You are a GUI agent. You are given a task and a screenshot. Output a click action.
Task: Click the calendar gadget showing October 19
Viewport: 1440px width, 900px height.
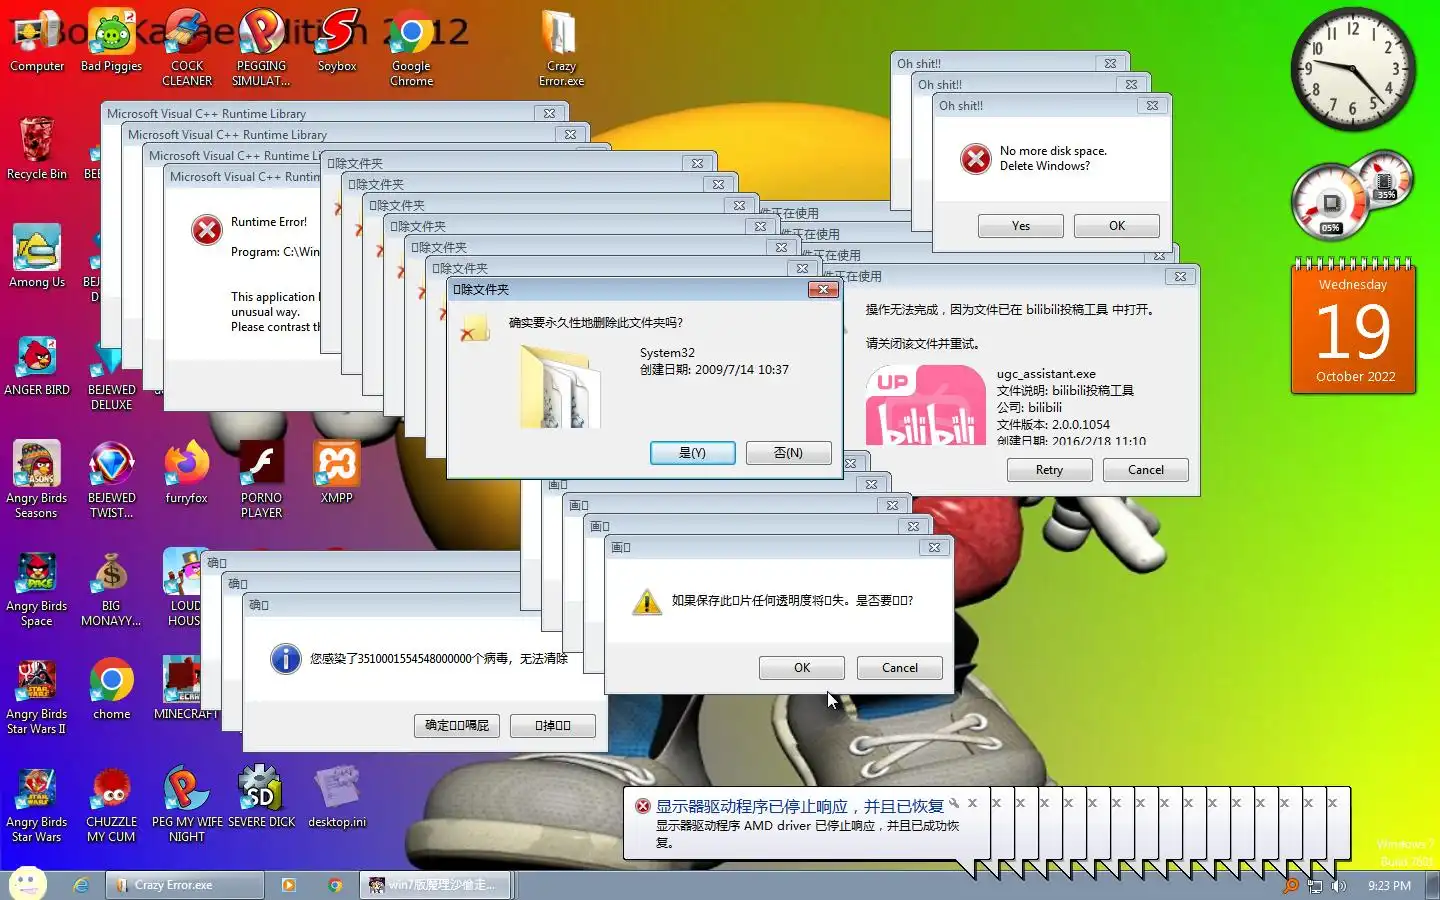(1353, 326)
